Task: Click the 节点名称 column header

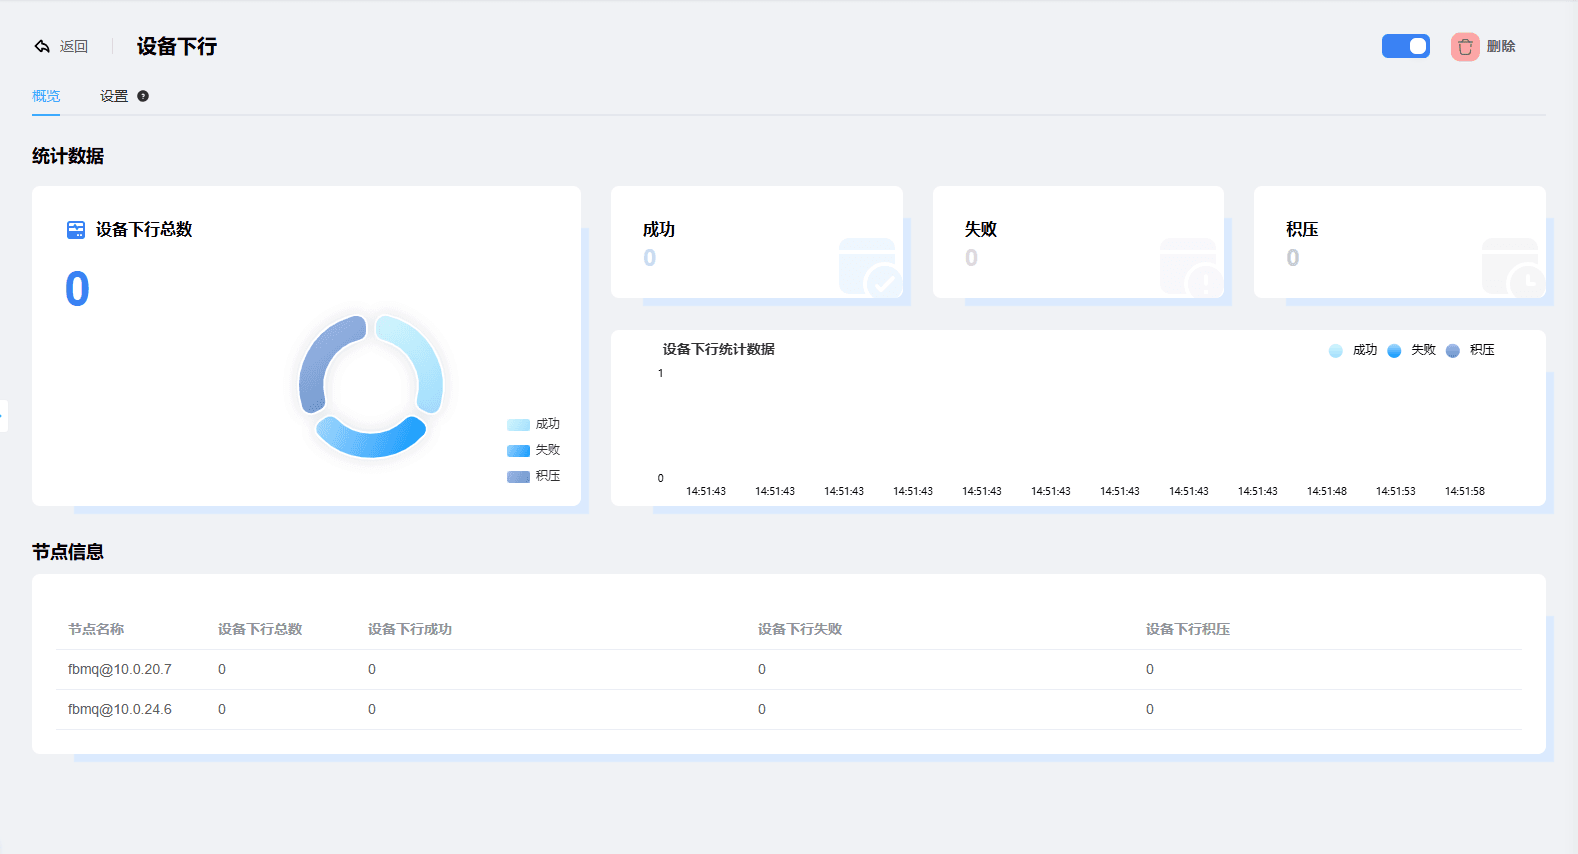Action: tap(96, 629)
